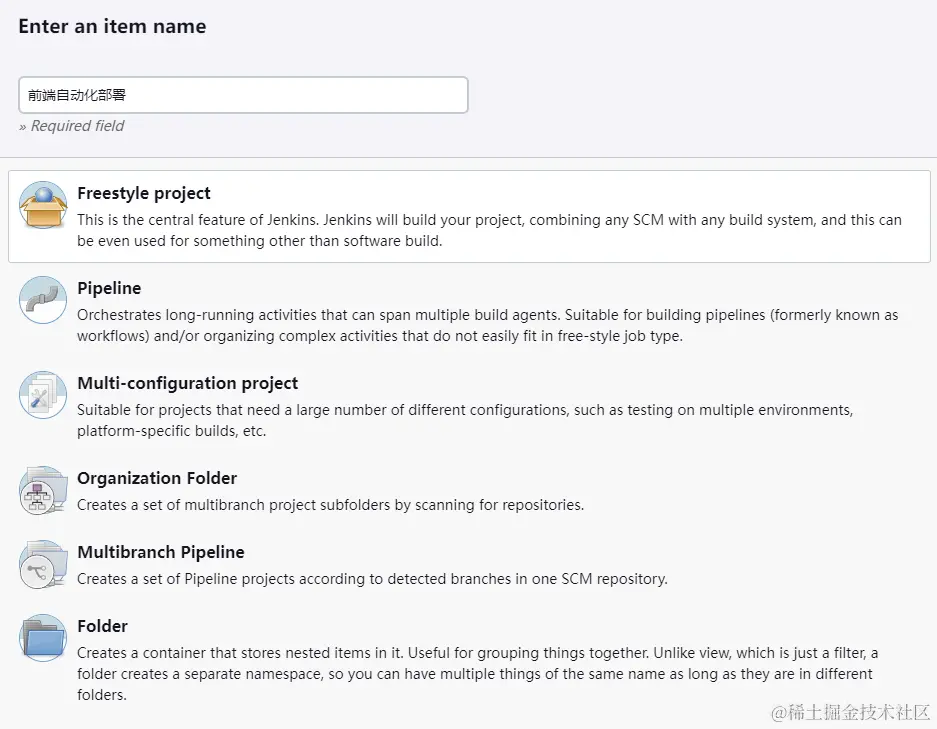This screenshot has width=937, height=729.
Task: Pick the Multi-configuration project title
Action: click(x=187, y=383)
